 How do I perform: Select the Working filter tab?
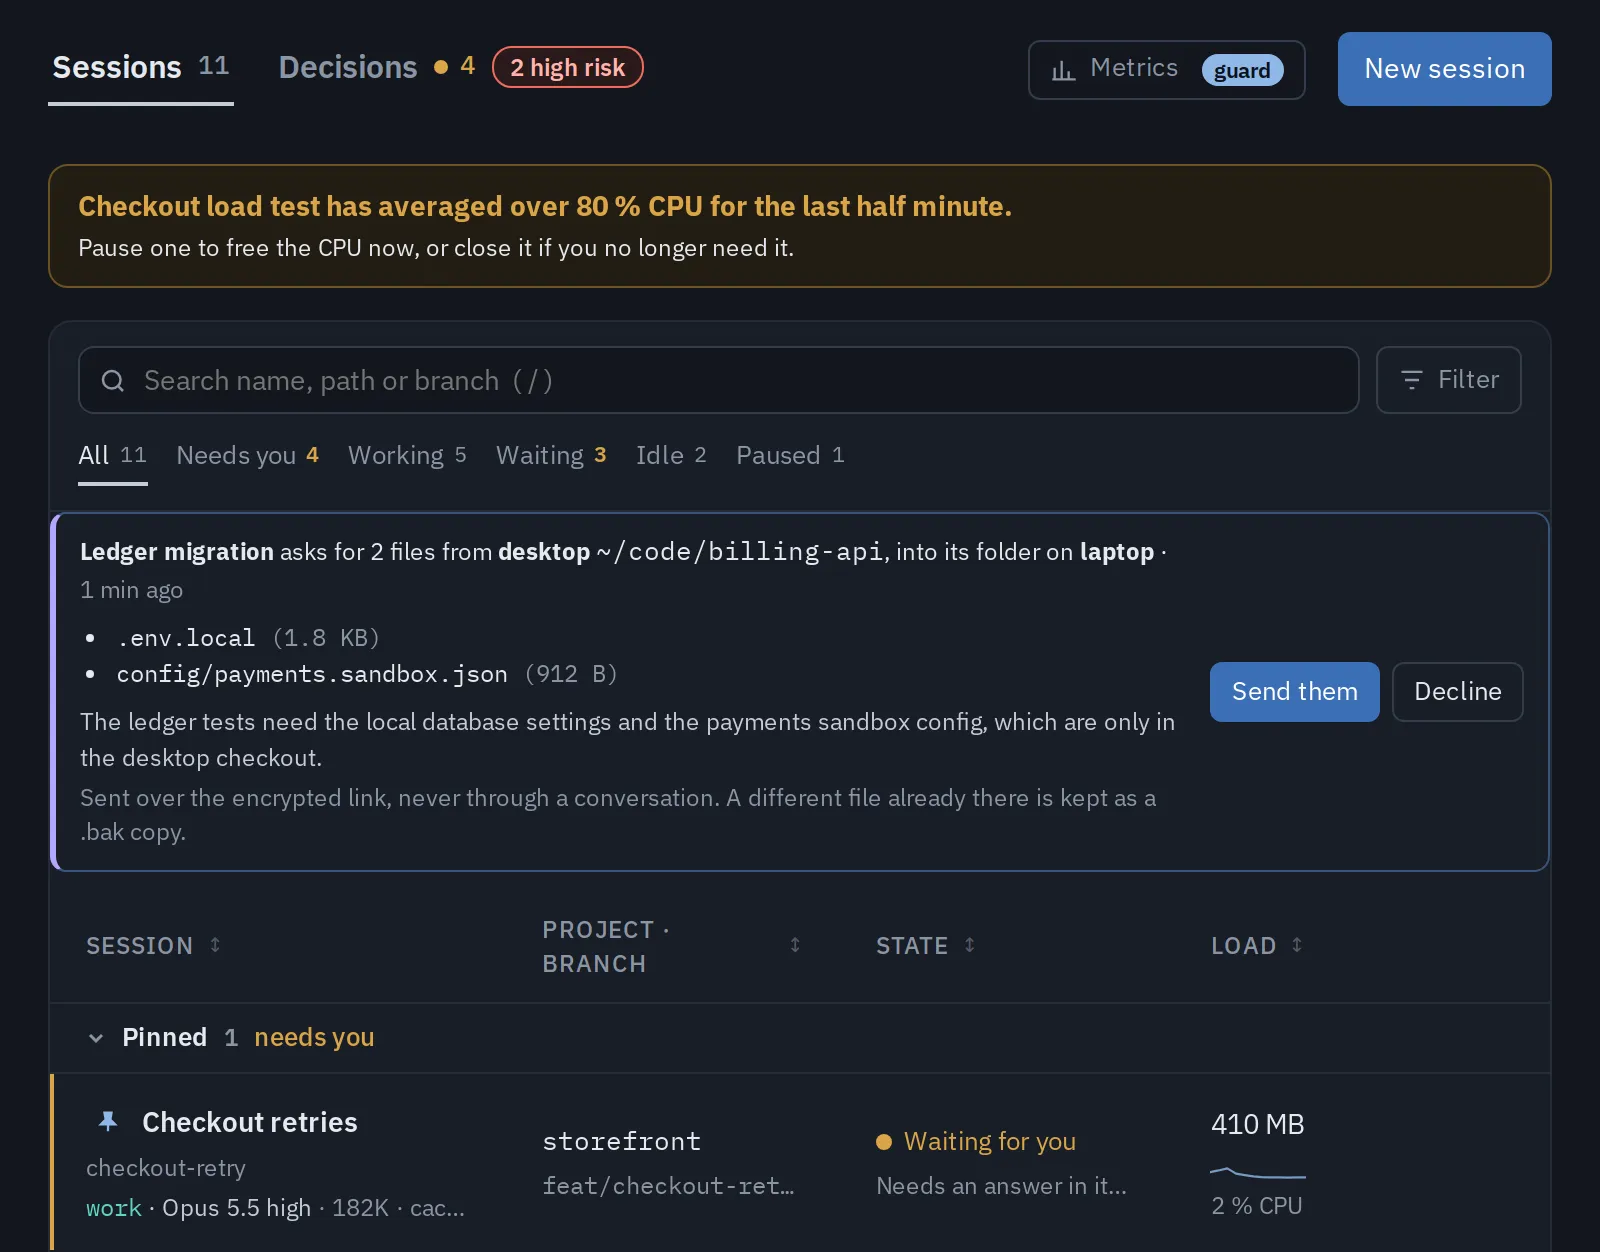[407, 456]
